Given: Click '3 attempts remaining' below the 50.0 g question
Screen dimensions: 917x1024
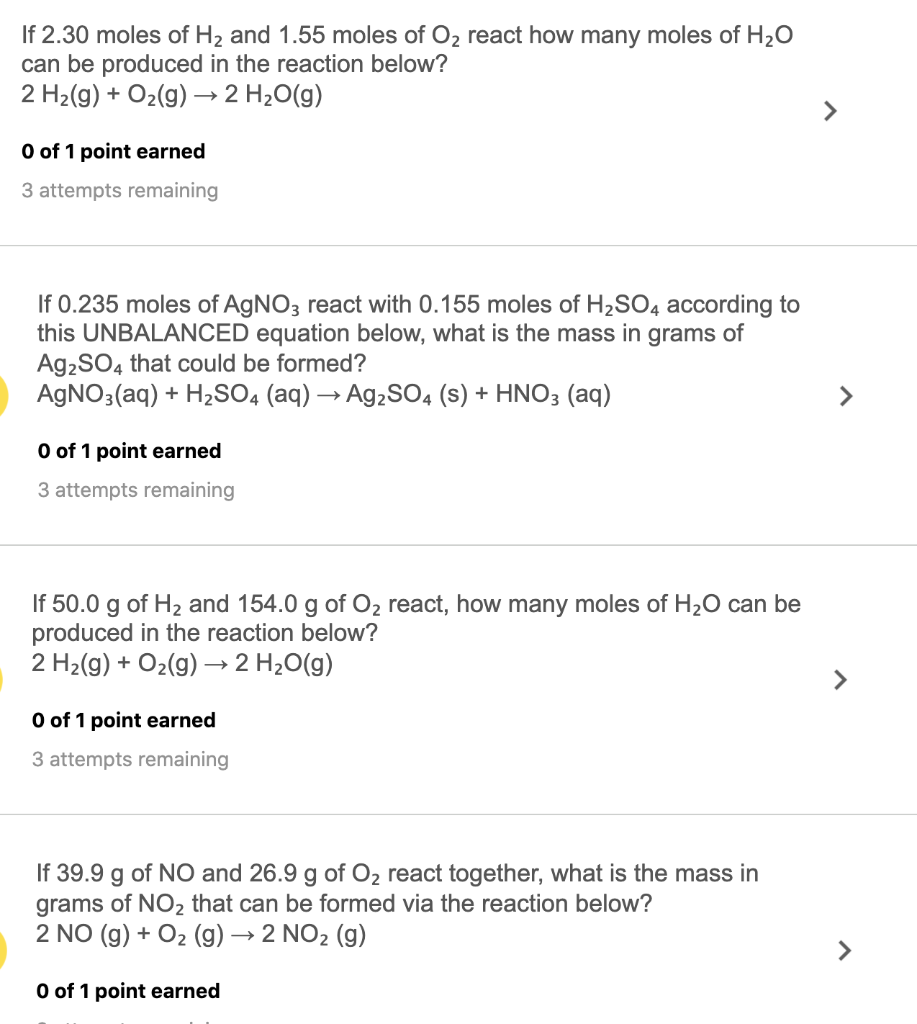Looking at the screenshot, I should [x=130, y=760].
